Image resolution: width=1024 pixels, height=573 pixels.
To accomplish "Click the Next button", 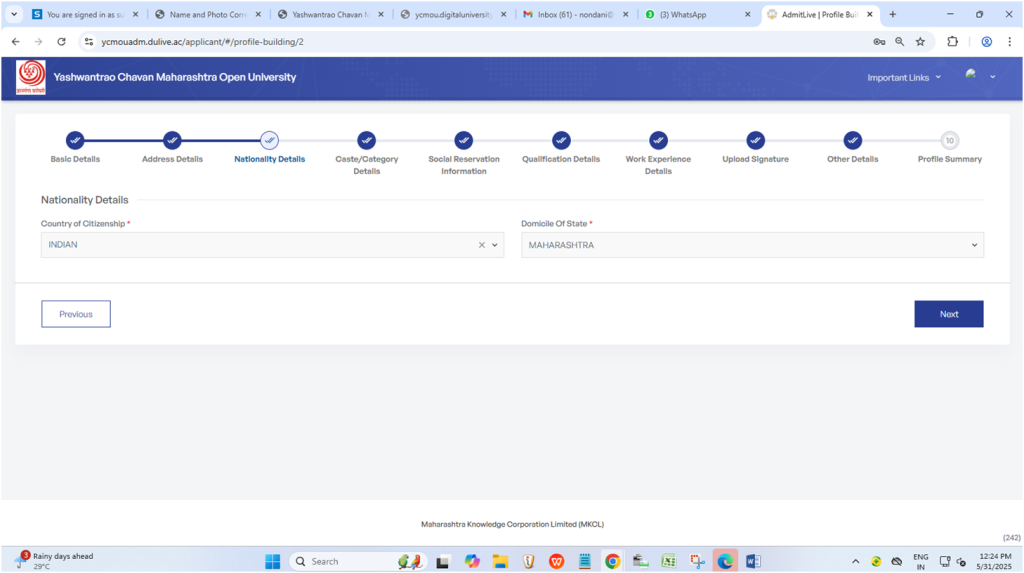I will (x=948, y=314).
